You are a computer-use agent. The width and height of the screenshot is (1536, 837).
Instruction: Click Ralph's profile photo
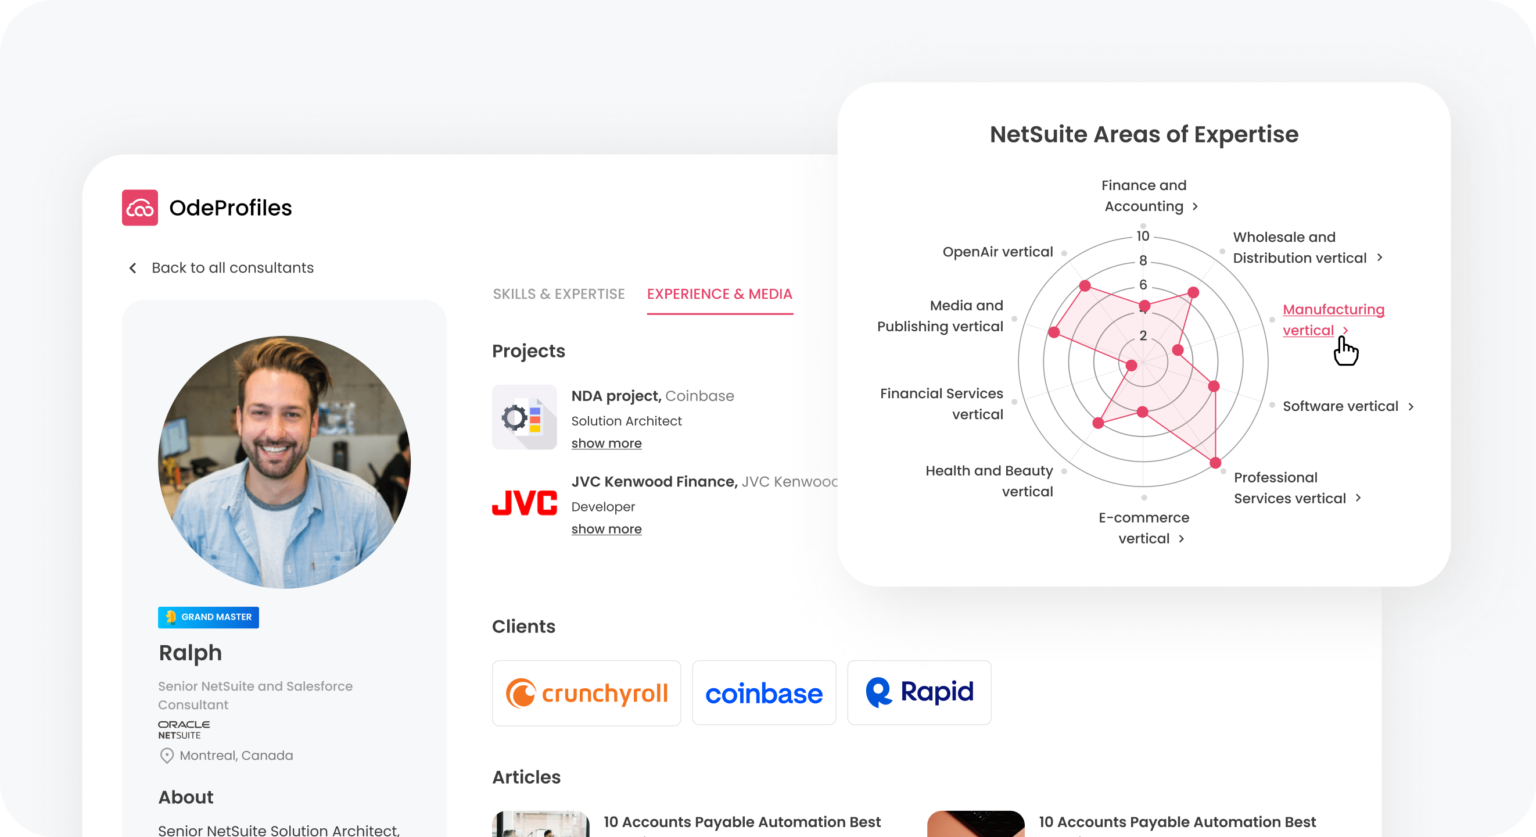284,461
